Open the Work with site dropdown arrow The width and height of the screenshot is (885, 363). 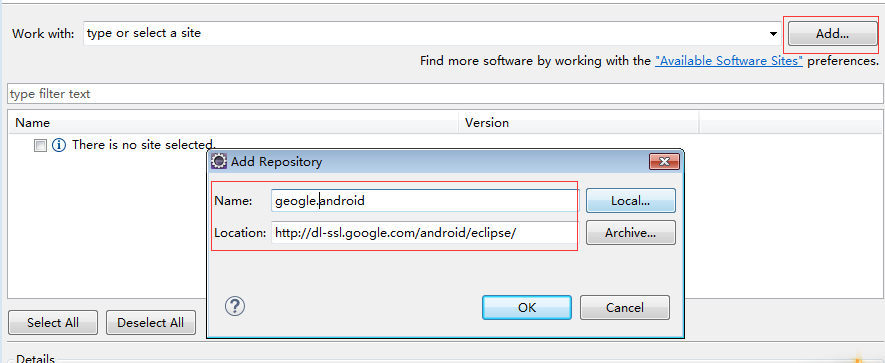[773, 34]
